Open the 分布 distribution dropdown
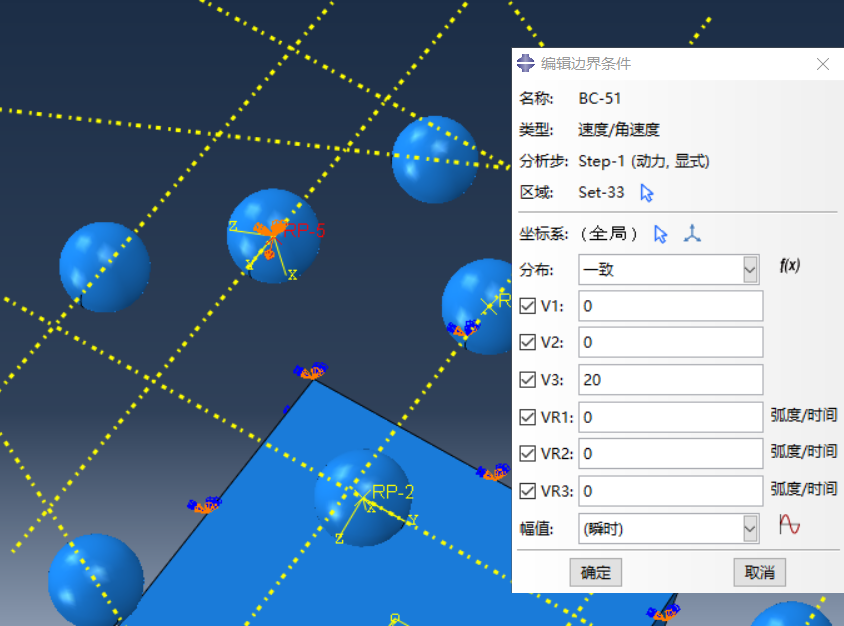The width and height of the screenshot is (844, 626). pos(669,269)
